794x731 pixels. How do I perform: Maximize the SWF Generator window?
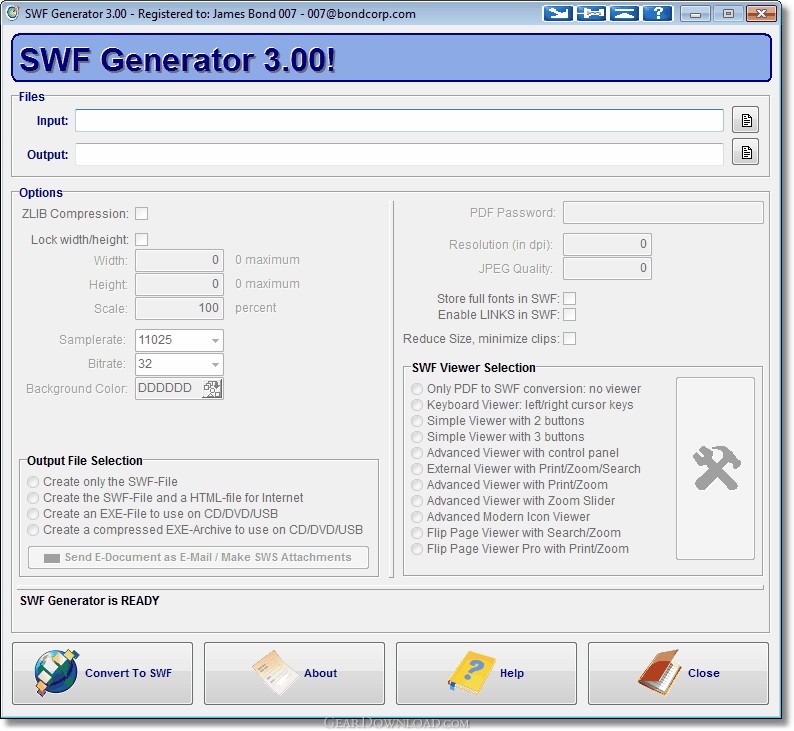(728, 14)
